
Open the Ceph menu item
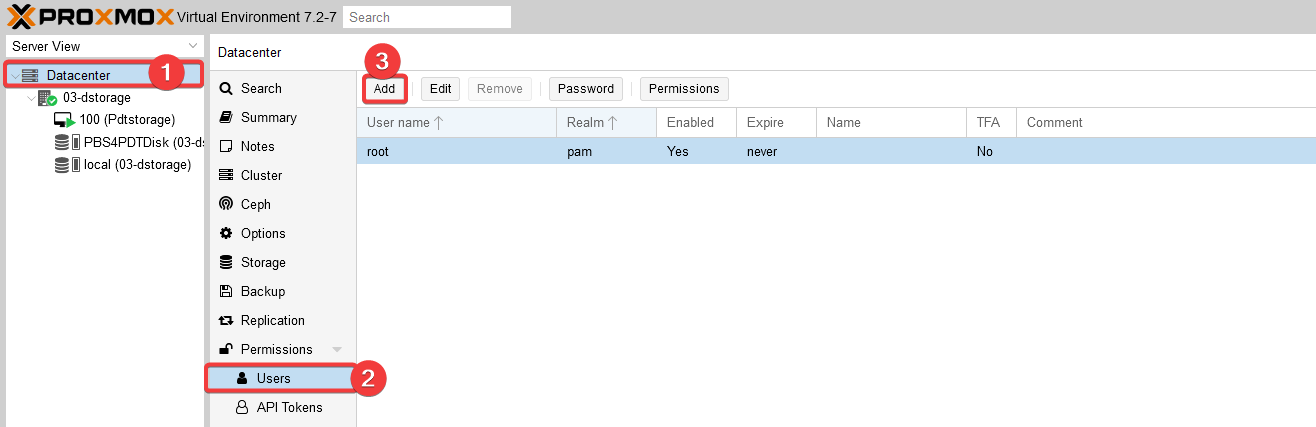283,205
